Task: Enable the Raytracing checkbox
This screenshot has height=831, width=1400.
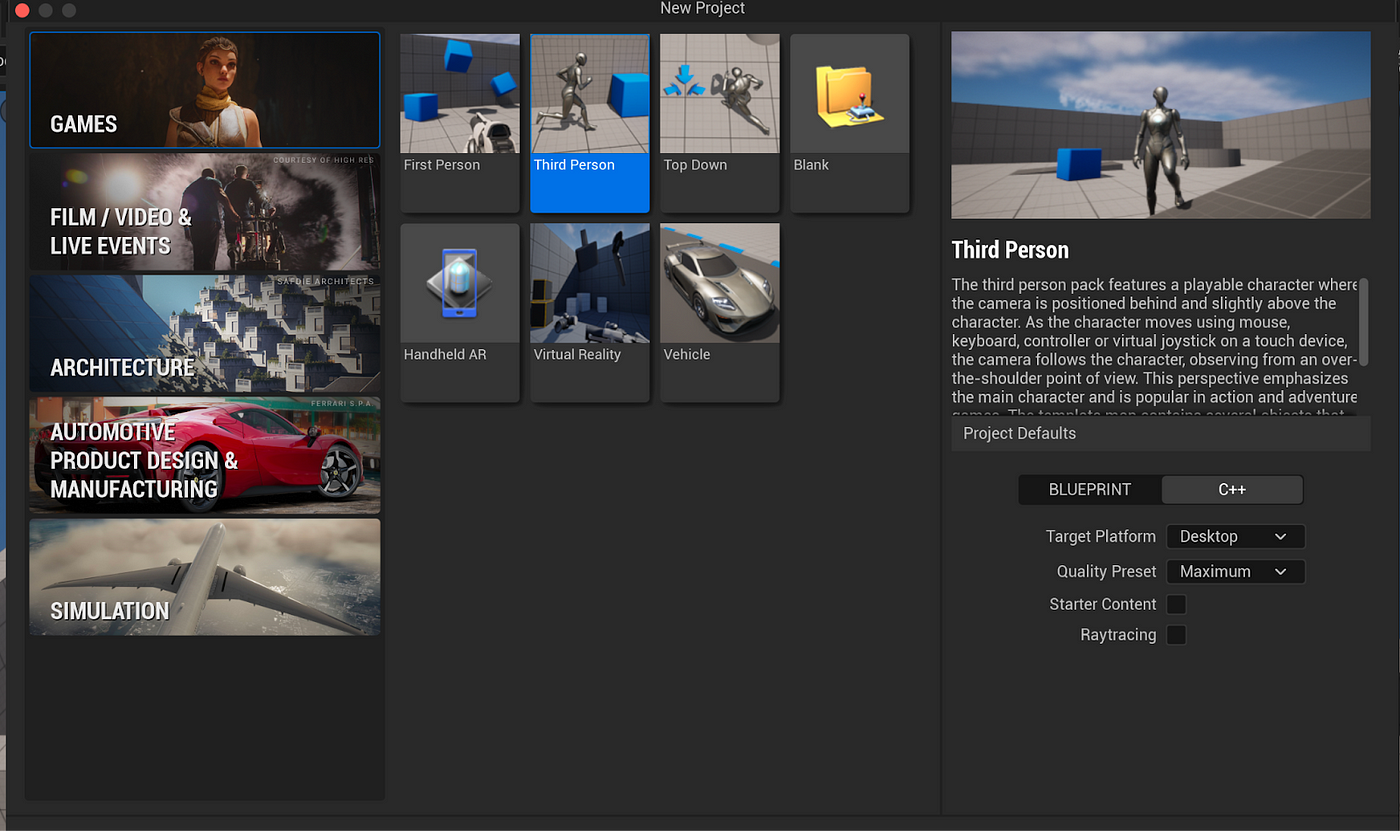Action: (x=1177, y=635)
